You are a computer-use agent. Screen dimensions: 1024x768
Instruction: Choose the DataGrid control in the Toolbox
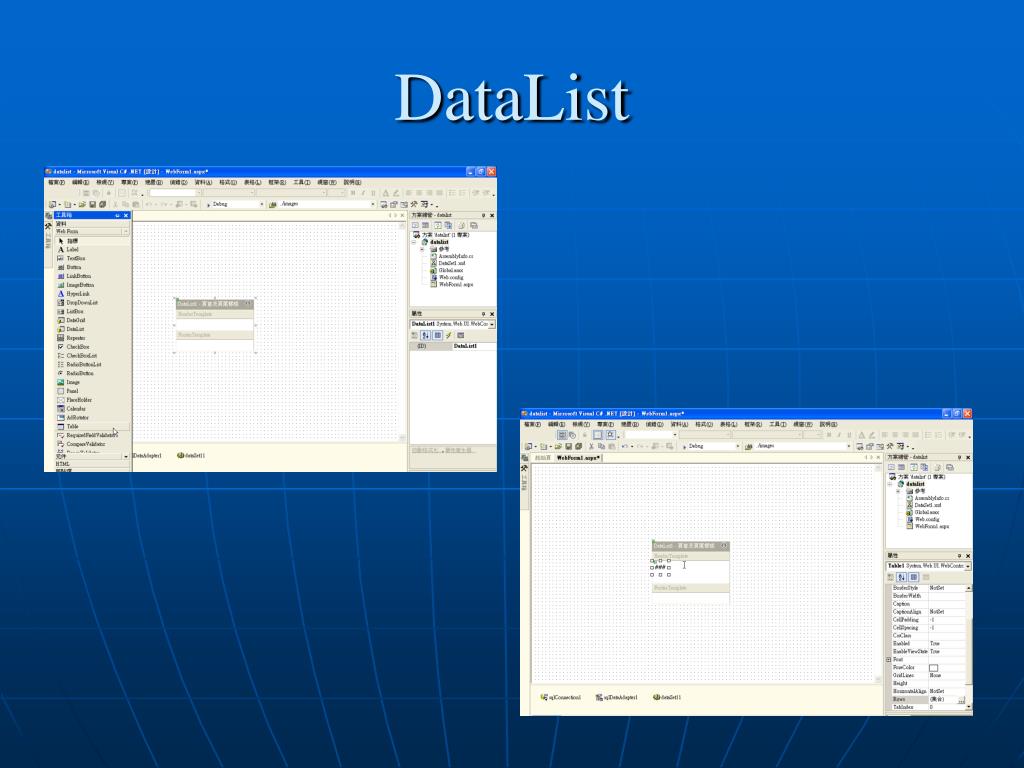click(x=71, y=320)
